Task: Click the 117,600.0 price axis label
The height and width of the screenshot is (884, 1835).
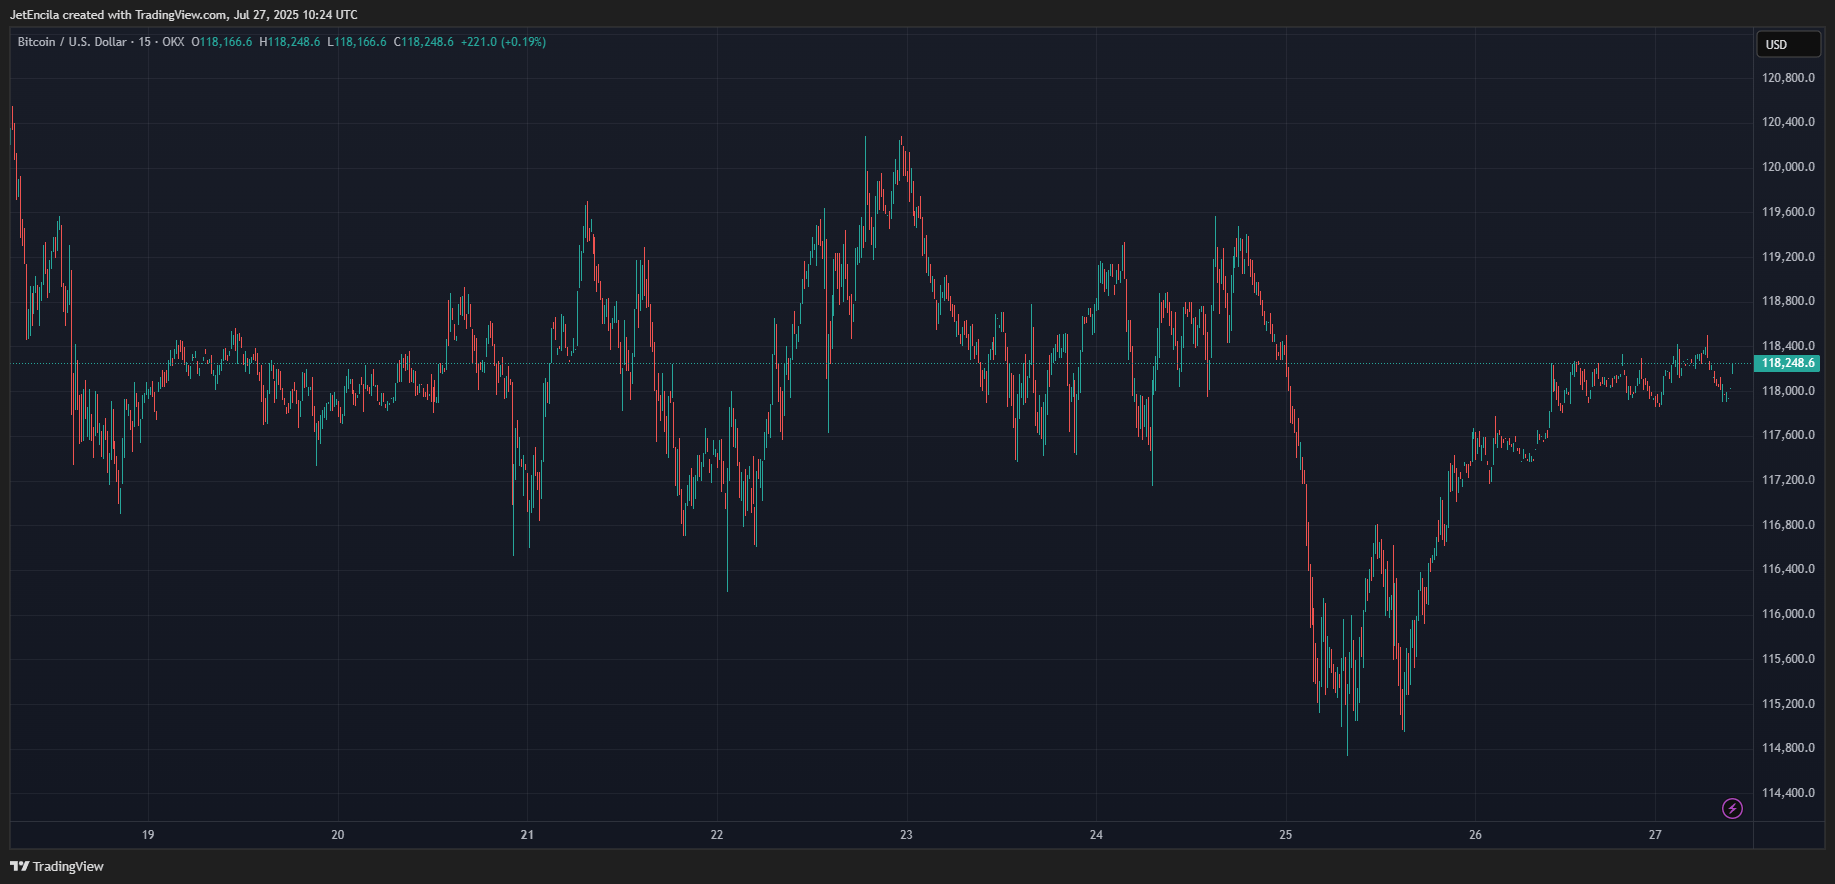Action: click(1788, 435)
